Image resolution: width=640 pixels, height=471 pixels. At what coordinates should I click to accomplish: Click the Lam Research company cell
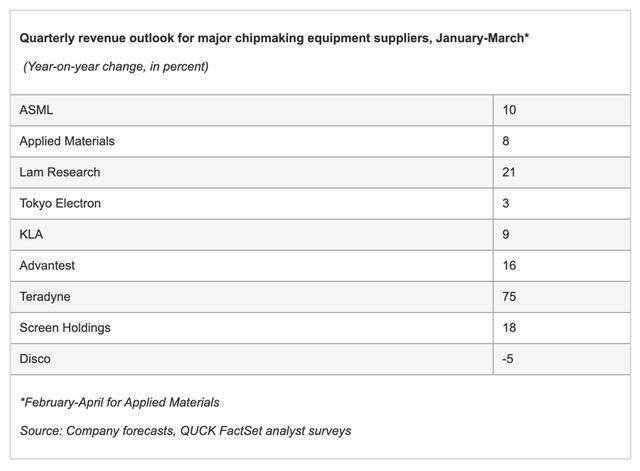coord(59,172)
